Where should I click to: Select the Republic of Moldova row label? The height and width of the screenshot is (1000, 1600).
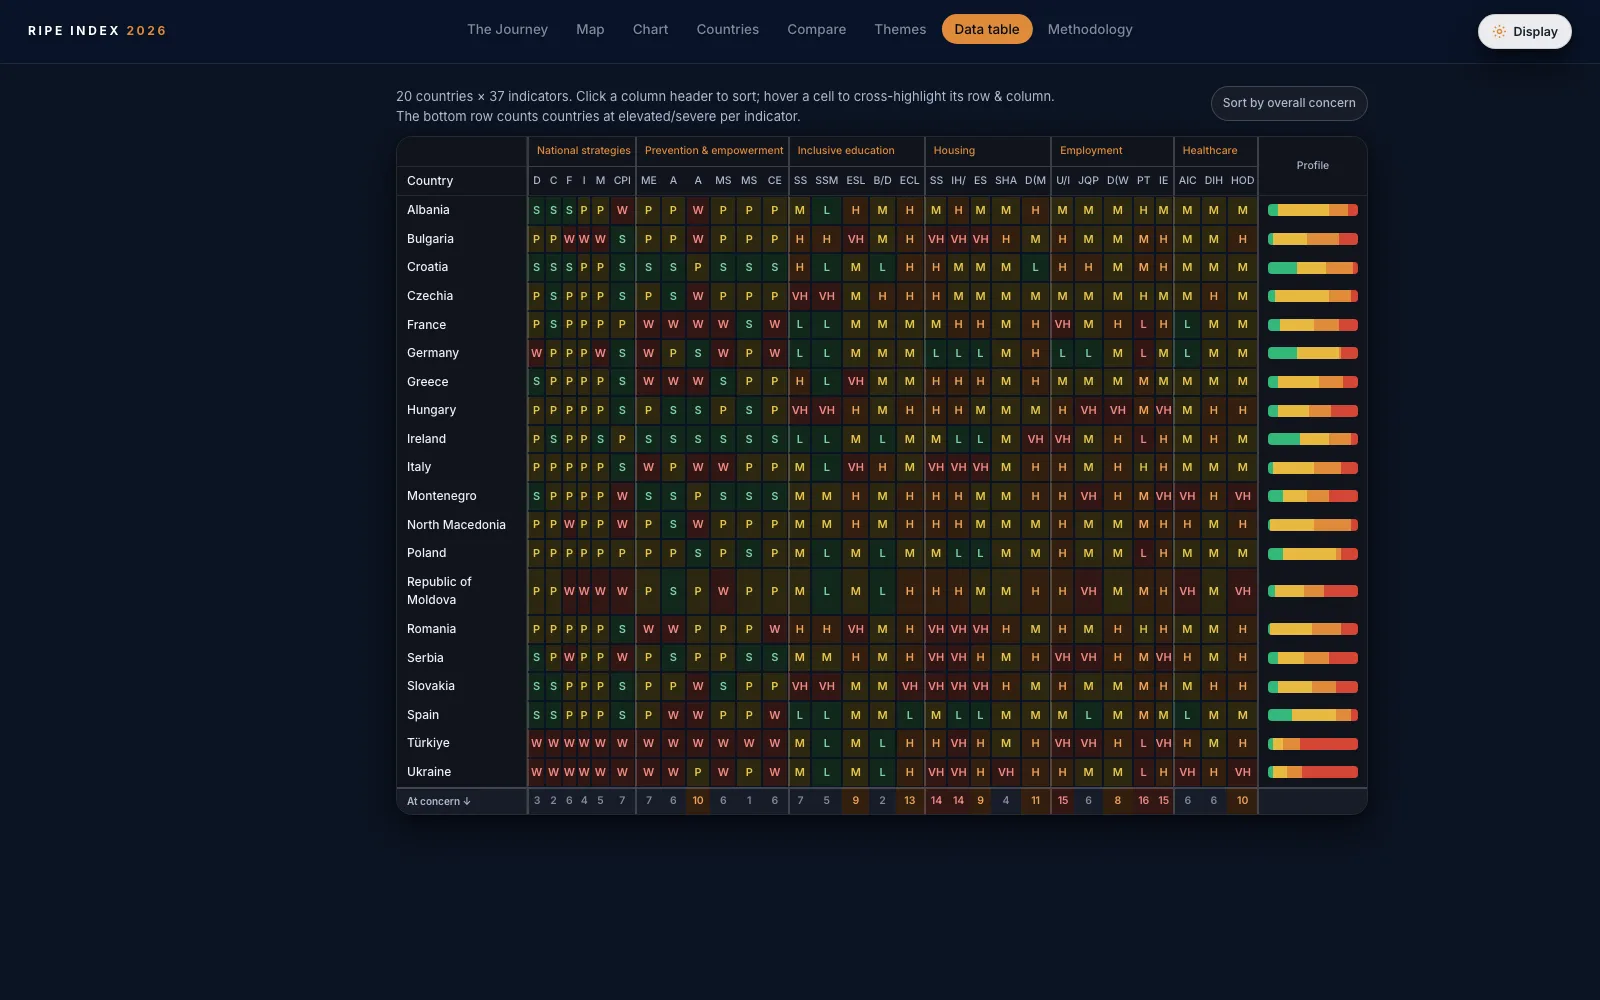(x=439, y=591)
